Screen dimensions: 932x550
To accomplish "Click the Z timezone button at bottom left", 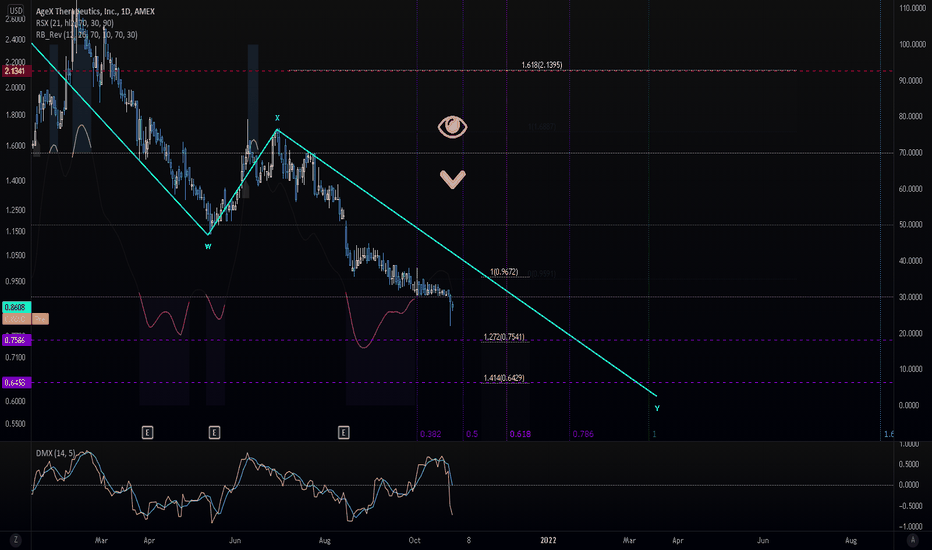I will click(15, 540).
